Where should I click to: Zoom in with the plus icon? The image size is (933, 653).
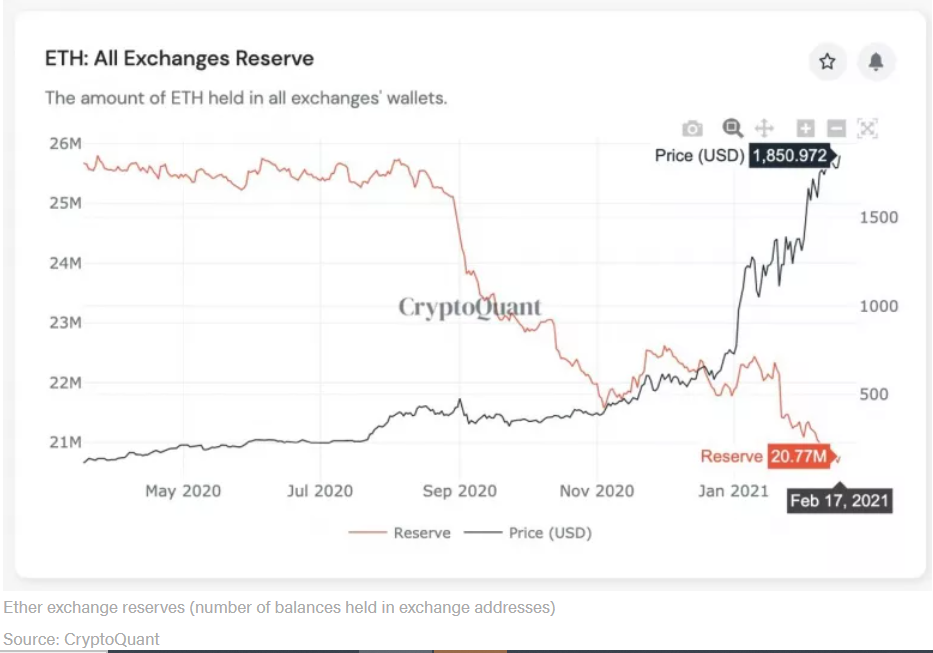806,128
